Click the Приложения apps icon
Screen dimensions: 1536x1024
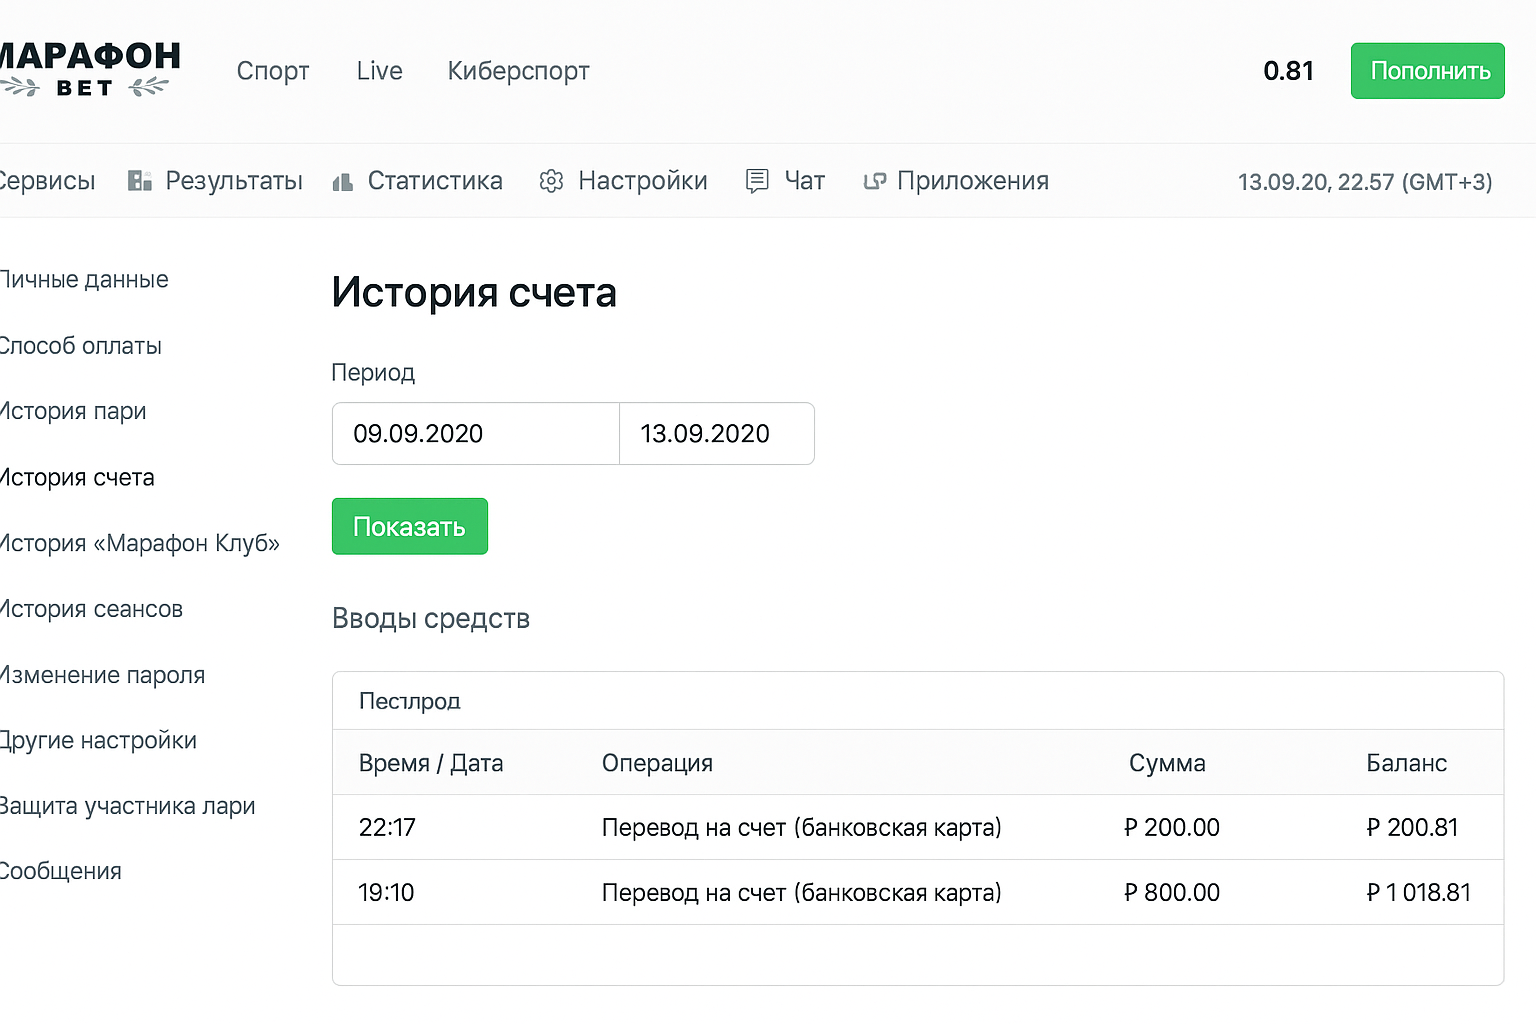tap(875, 181)
